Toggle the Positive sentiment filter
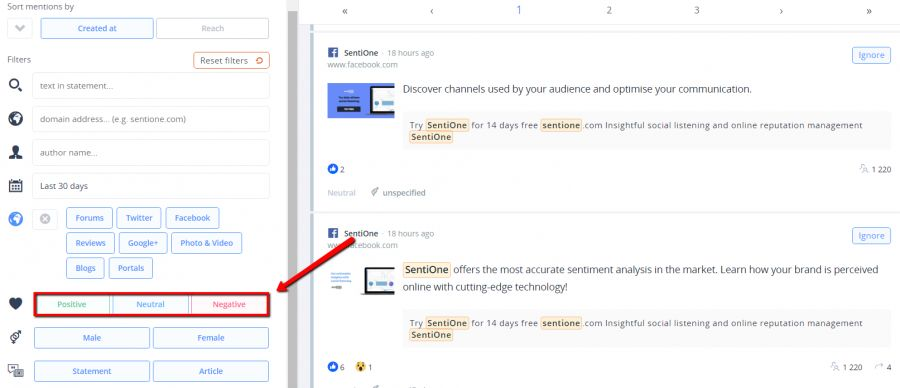The height and width of the screenshot is (388, 900). pyautogui.click(x=72, y=304)
